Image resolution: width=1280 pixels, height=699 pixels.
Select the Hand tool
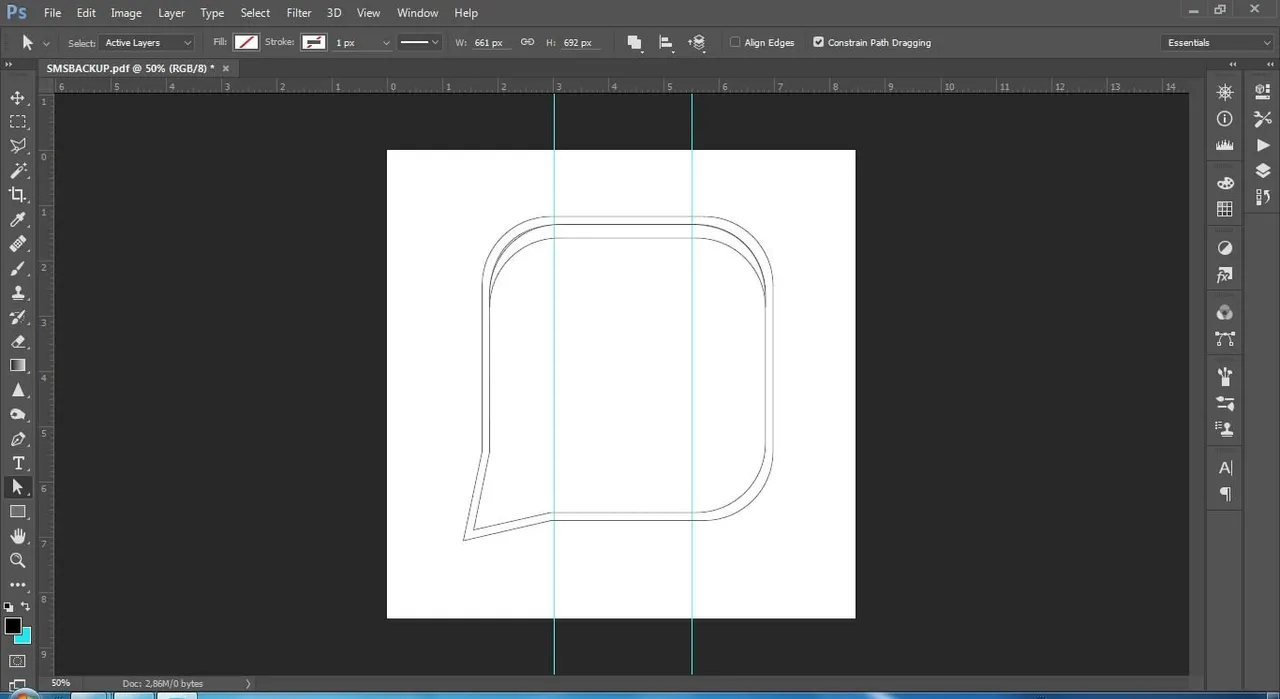click(x=18, y=536)
